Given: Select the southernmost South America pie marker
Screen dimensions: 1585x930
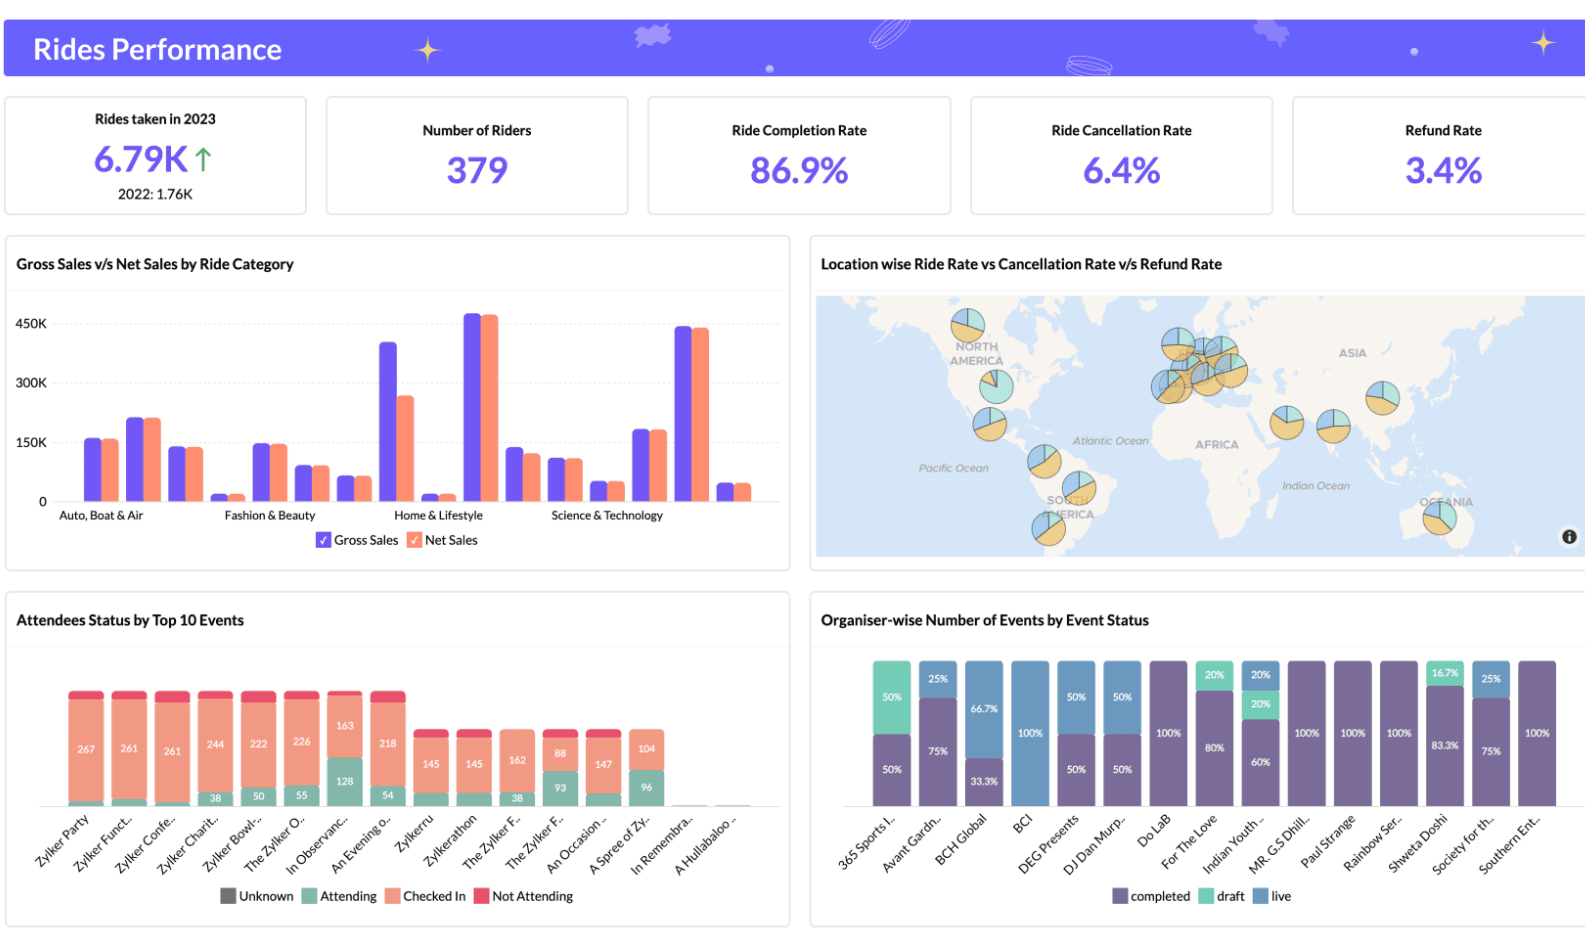Looking at the screenshot, I should pyautogui.click(x=1049, y=527).
